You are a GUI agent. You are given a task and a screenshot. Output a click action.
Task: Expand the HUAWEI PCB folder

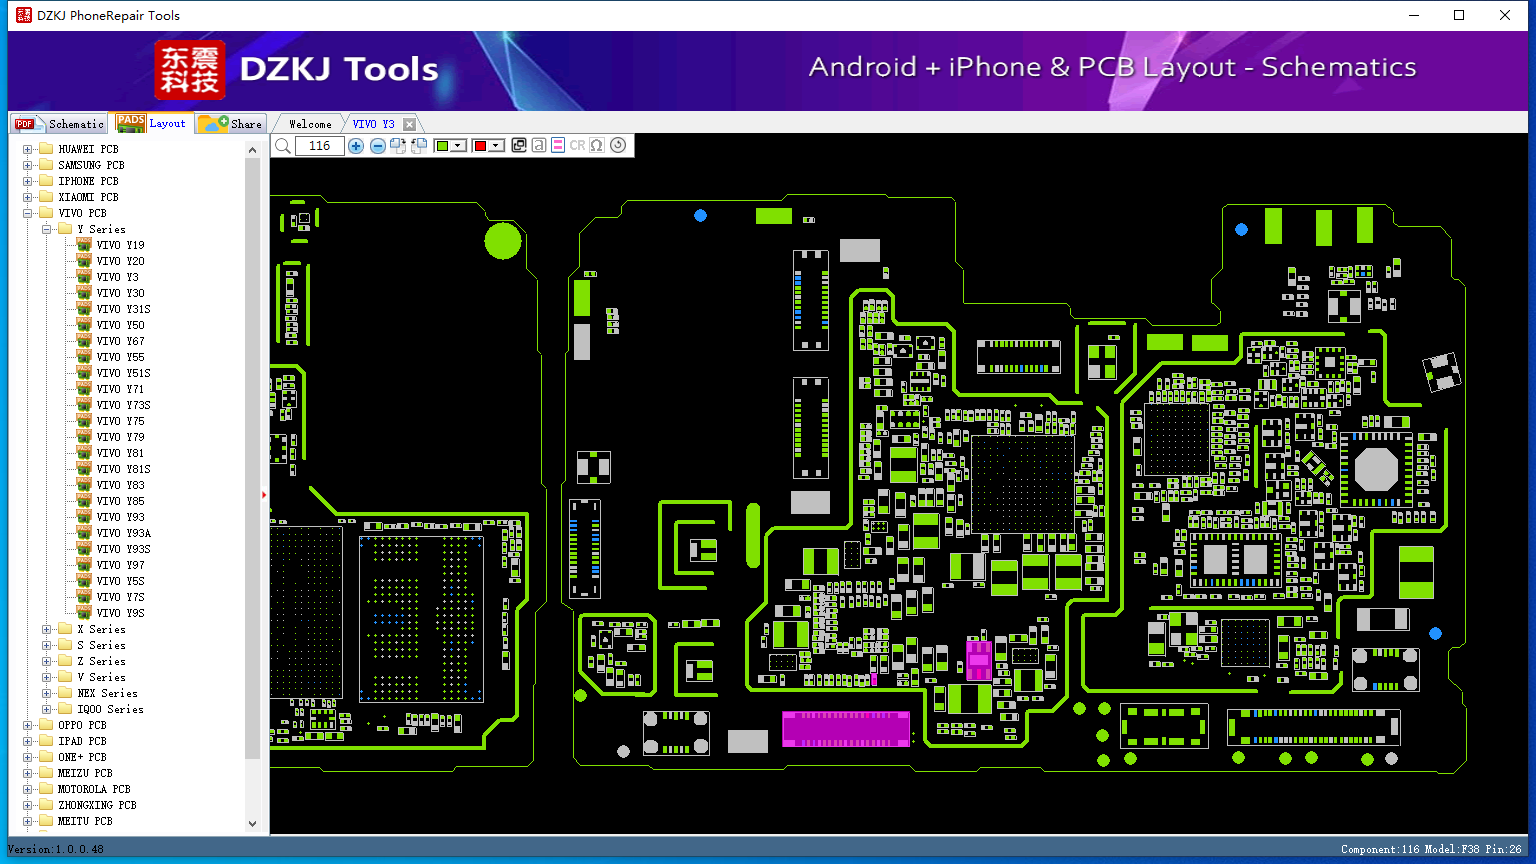click(28, 149)
